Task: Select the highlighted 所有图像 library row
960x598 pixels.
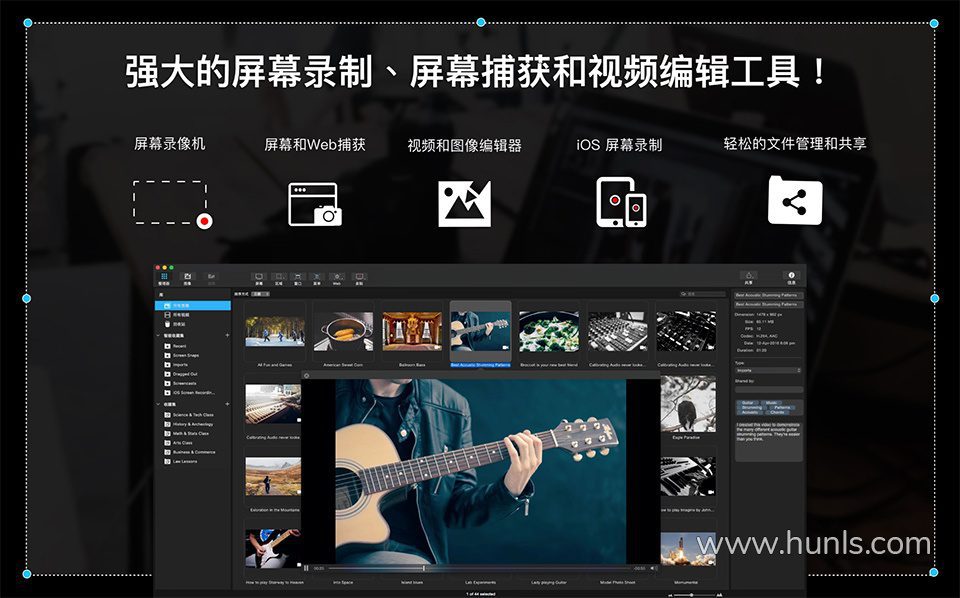Action: point(193,305)
